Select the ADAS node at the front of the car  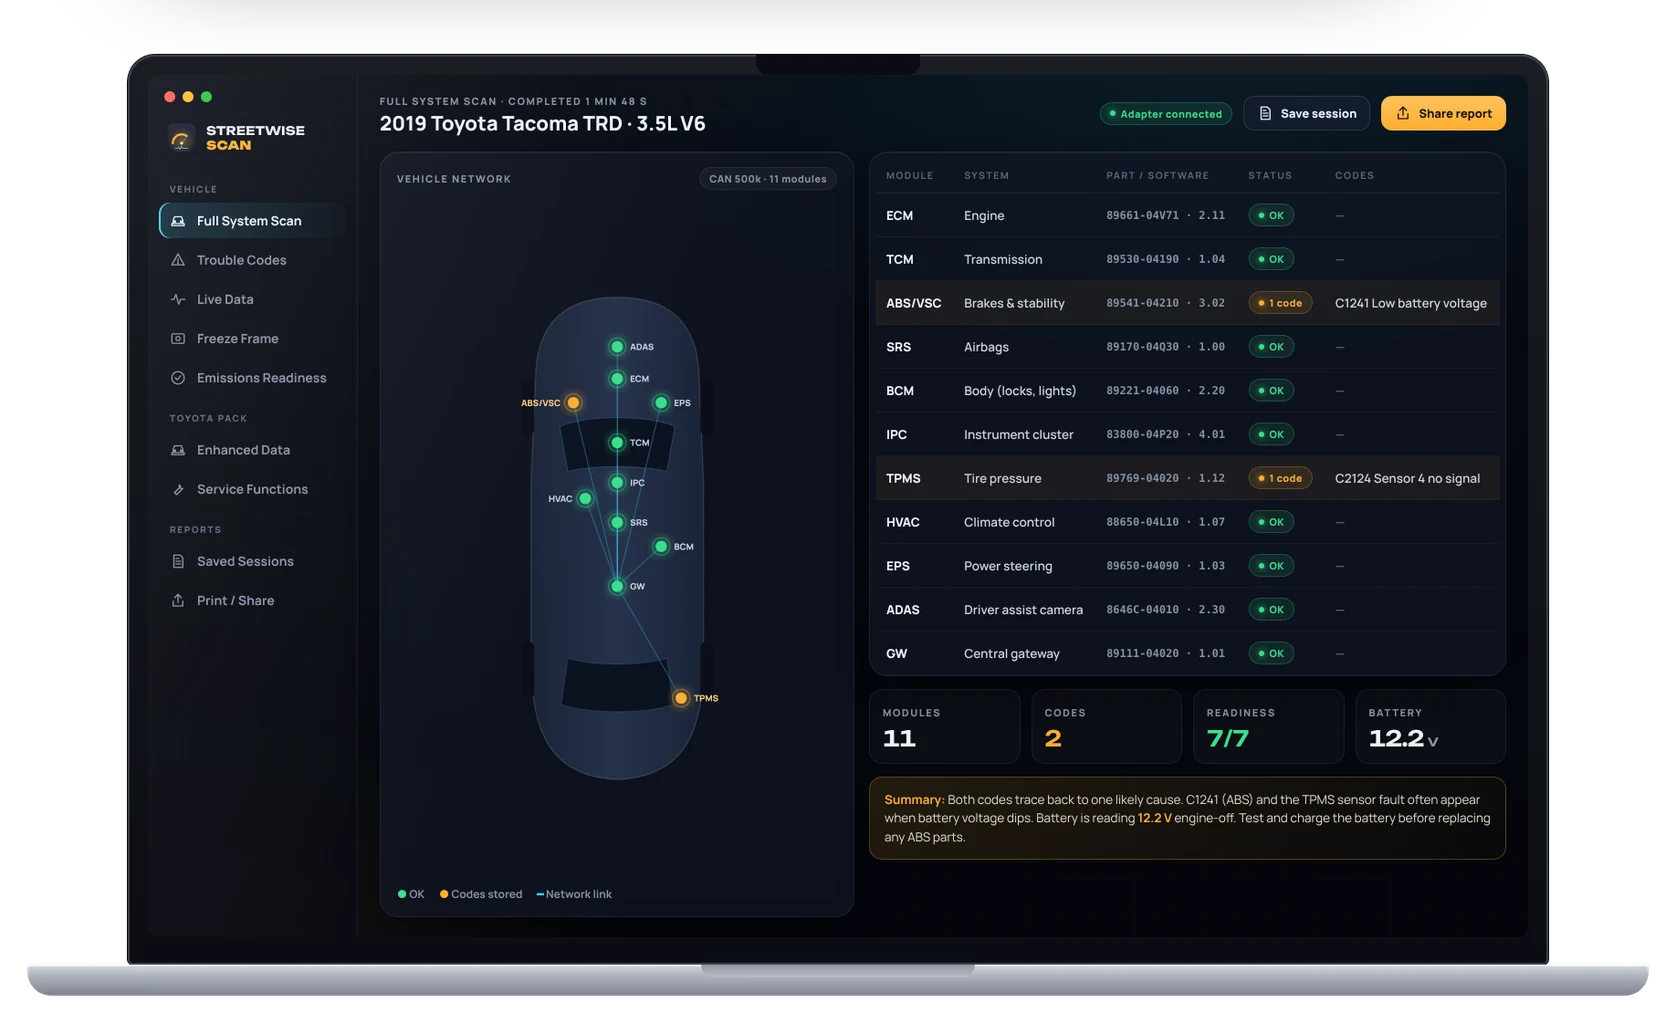(617, 347)
